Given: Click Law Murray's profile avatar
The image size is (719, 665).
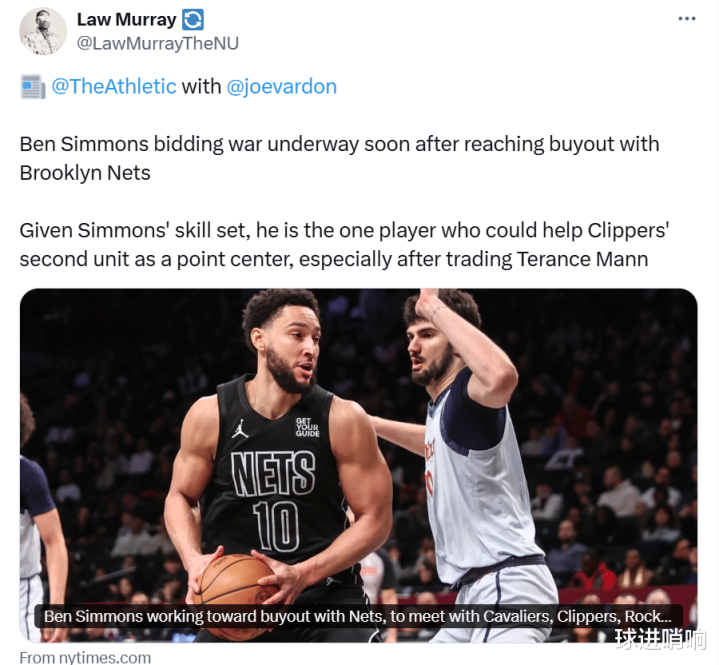Looking at the screenshot, I should (43, 31).
